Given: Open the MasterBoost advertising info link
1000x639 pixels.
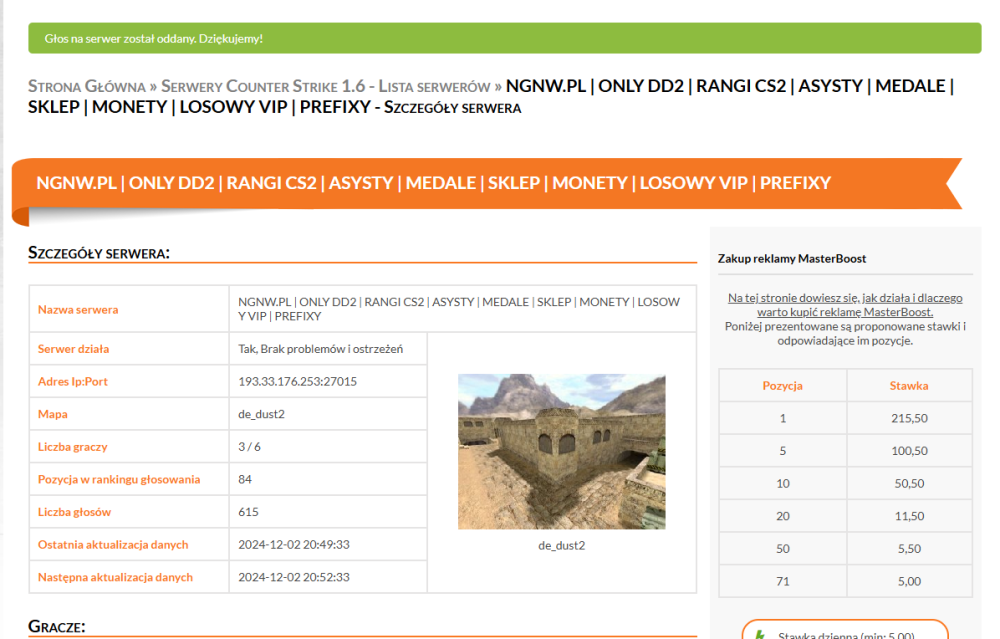Looking at the screenshot, I should [x=845, y=305].
